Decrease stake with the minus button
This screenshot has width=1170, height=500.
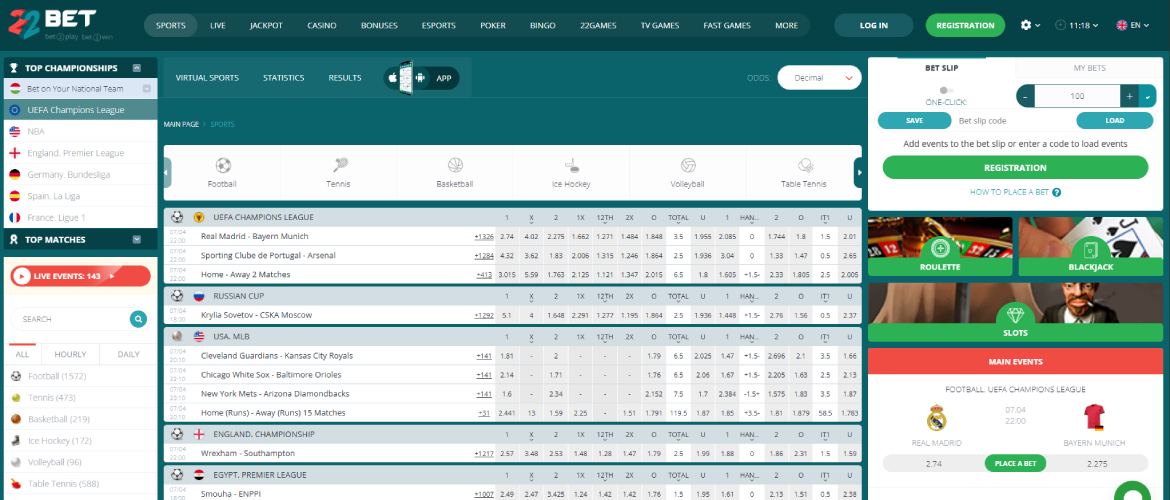(1026, 96)
